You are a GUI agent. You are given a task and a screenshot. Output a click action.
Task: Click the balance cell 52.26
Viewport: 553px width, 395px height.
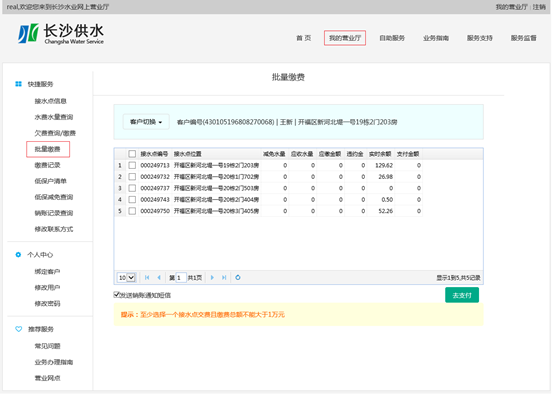coord(385,211)
